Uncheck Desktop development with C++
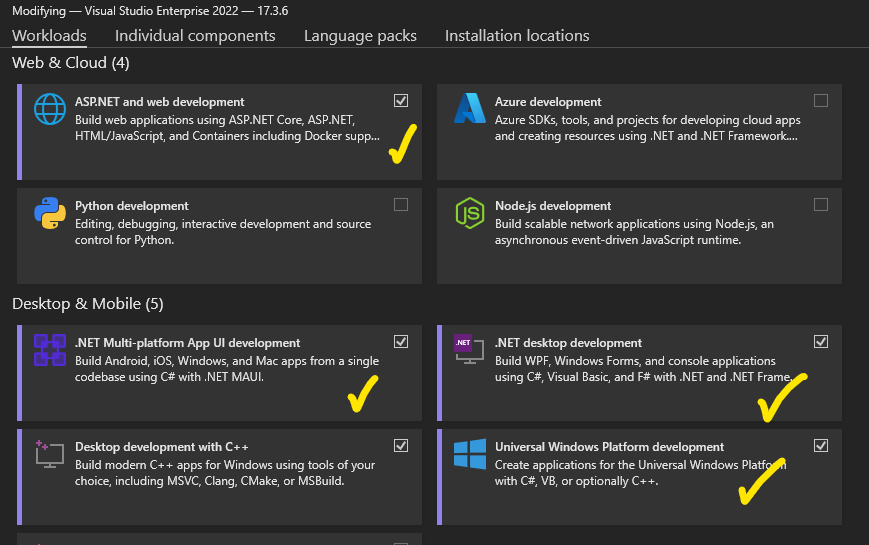869x545 pixels. [401, 446]
